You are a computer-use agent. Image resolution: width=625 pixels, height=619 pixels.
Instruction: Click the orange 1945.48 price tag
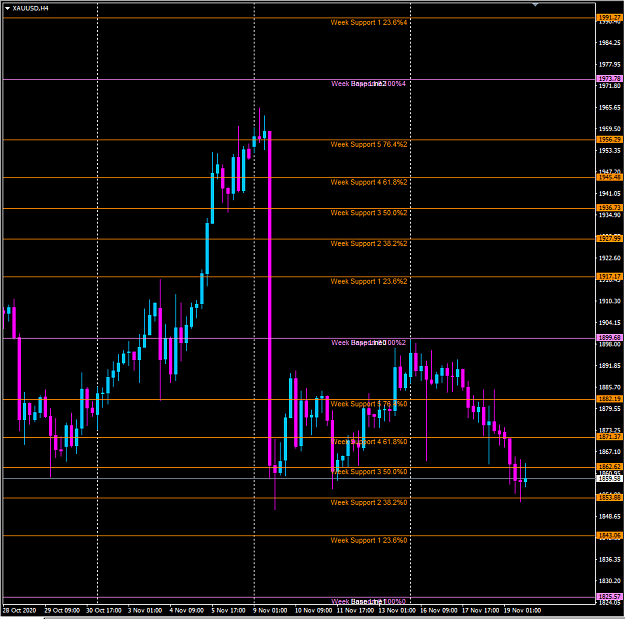[609, 177]
